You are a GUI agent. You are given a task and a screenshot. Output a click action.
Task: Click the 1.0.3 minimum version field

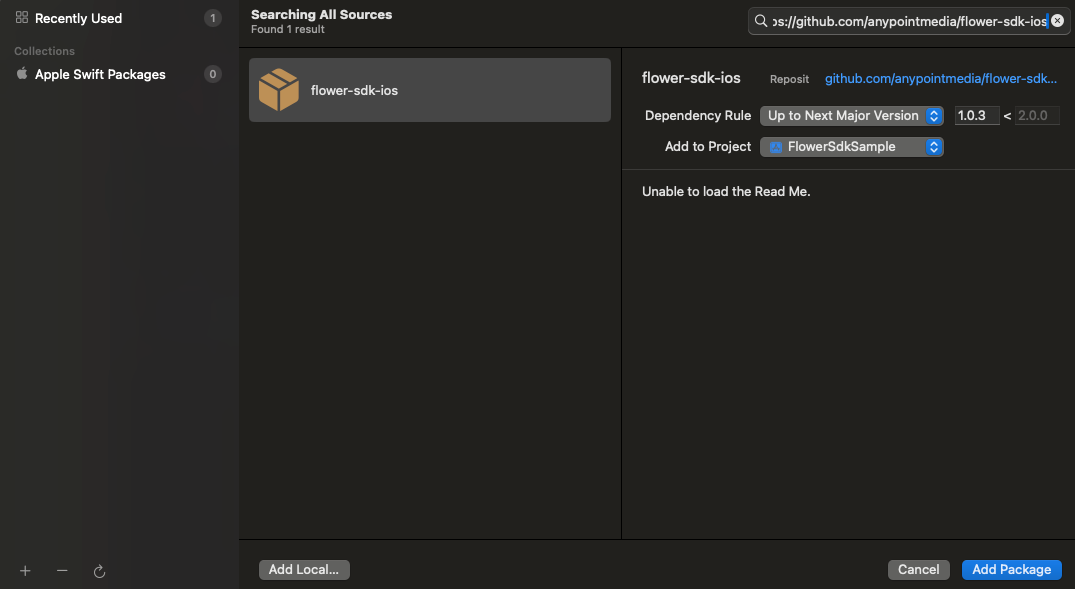click(x=975, y=116)
